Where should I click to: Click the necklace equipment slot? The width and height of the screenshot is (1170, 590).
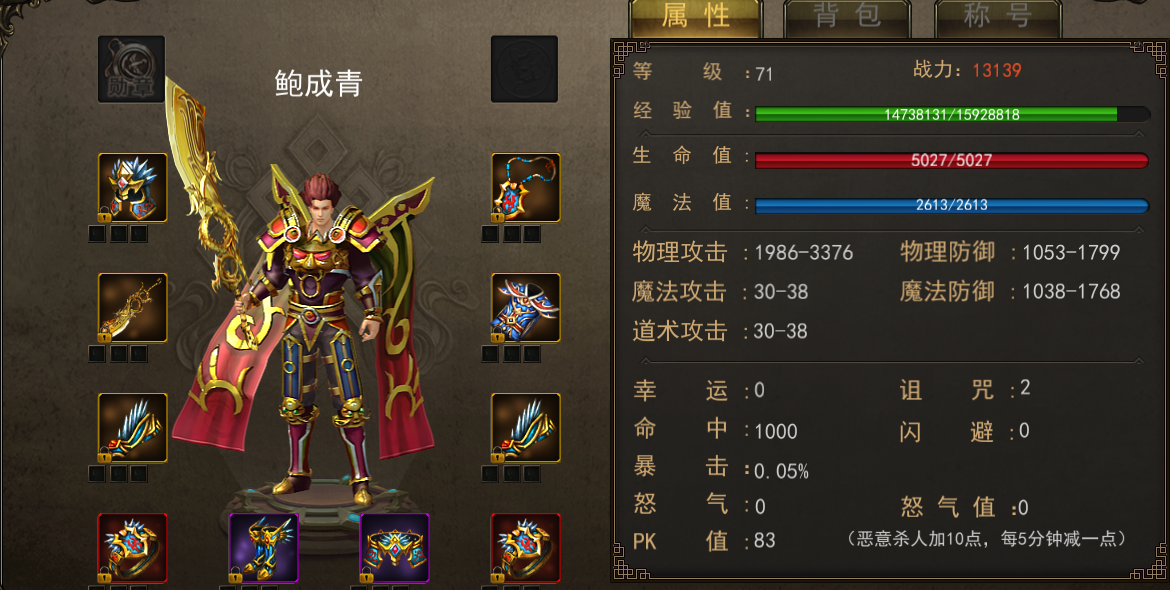coord(525,188)
